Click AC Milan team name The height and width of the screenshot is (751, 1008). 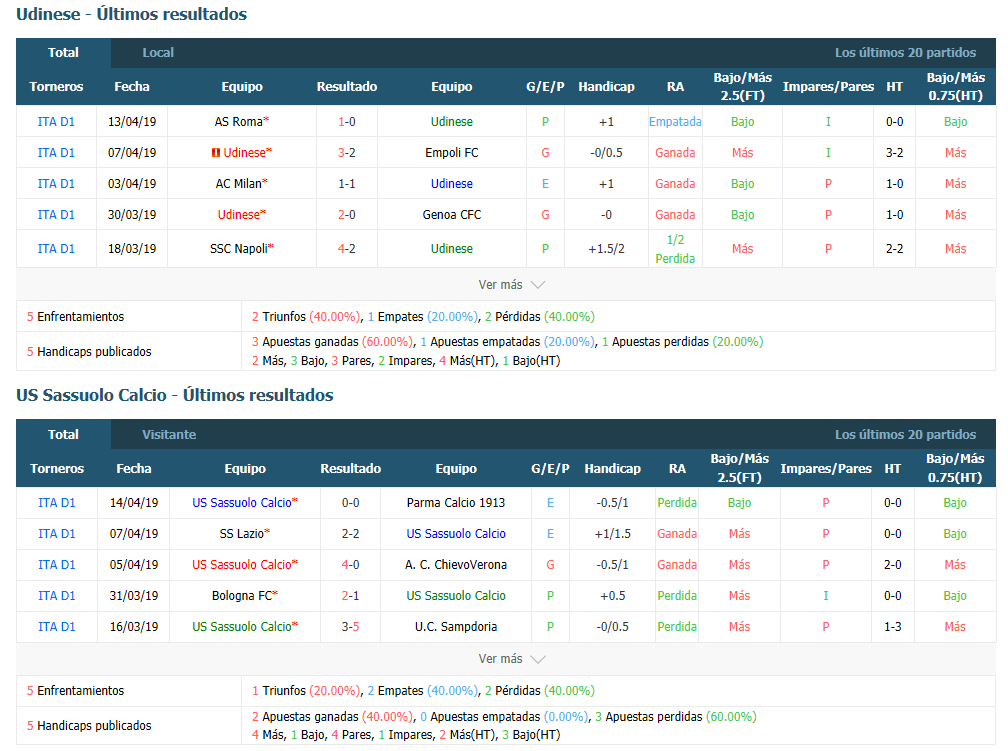[238, 184]
